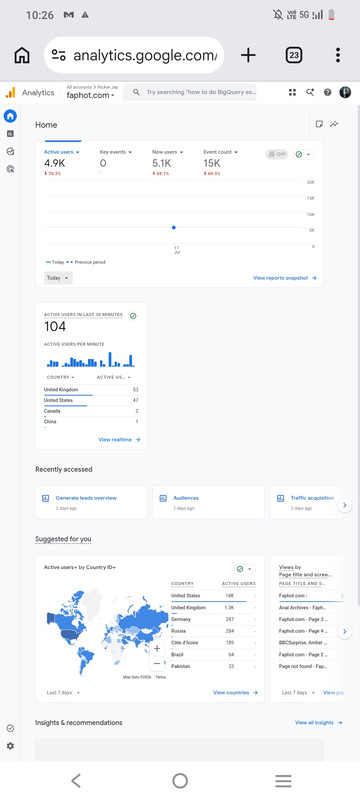Open the map card green check dropdown
The width and height of the screenshot is (360, 800).
tap(245, 569)
